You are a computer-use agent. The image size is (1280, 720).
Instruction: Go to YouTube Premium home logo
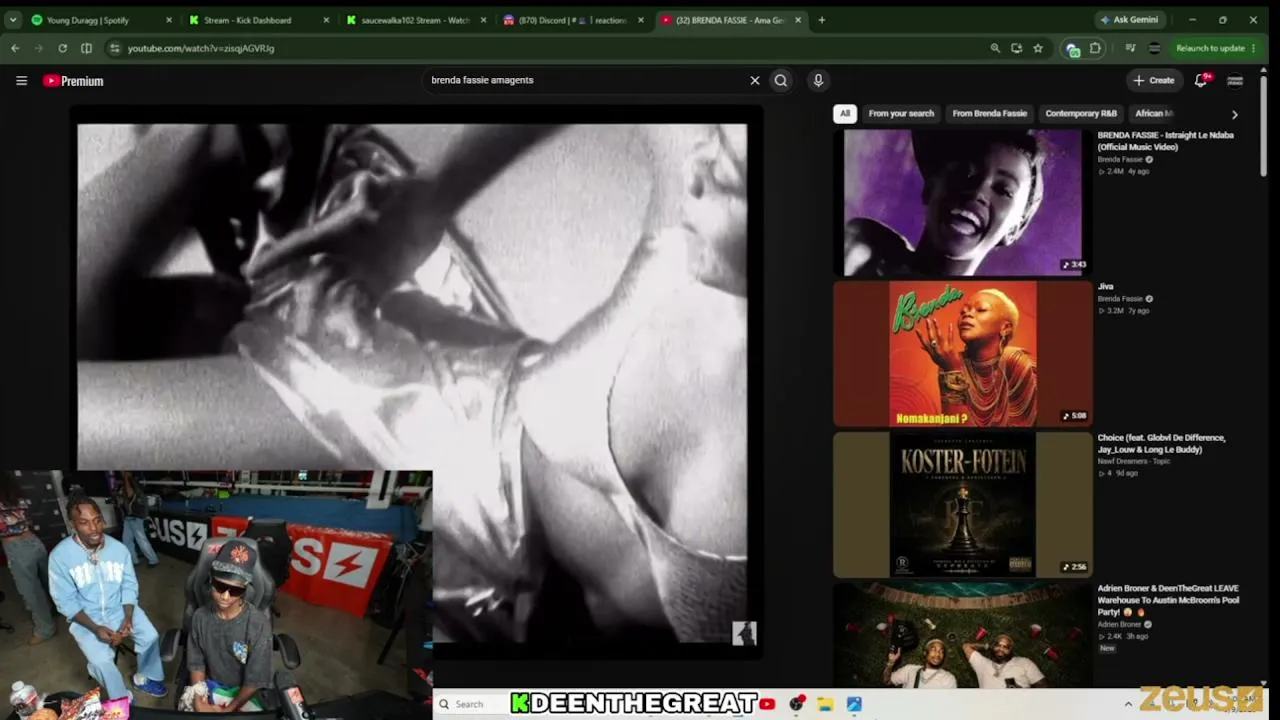(73, 81)
